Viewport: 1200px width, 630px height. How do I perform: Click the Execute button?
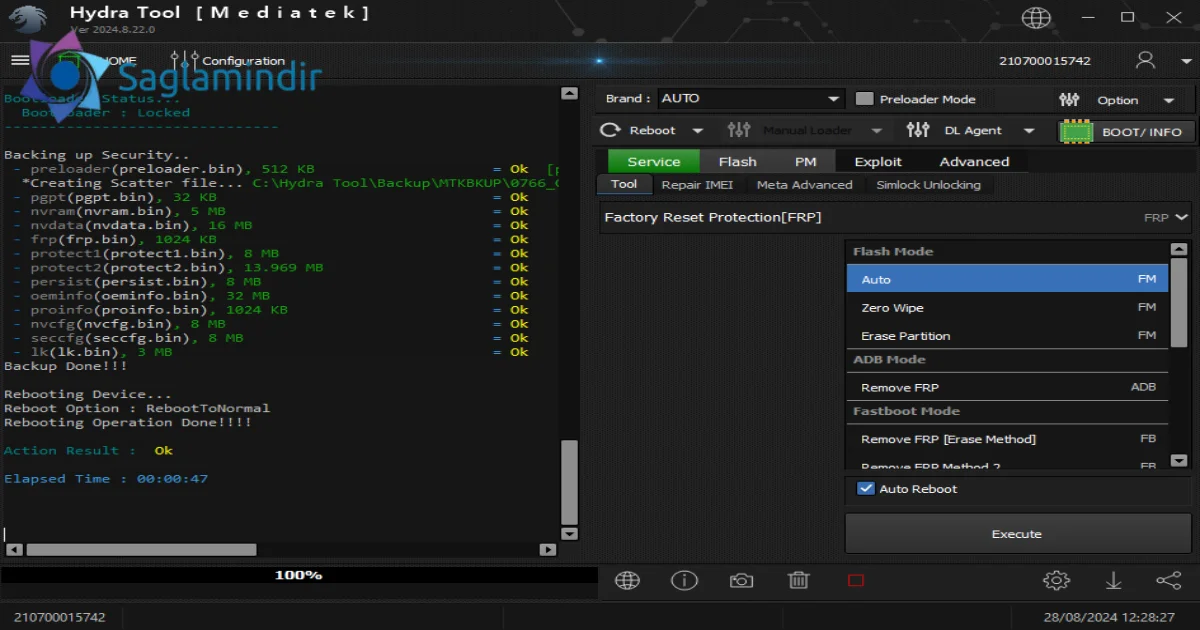1017,534
